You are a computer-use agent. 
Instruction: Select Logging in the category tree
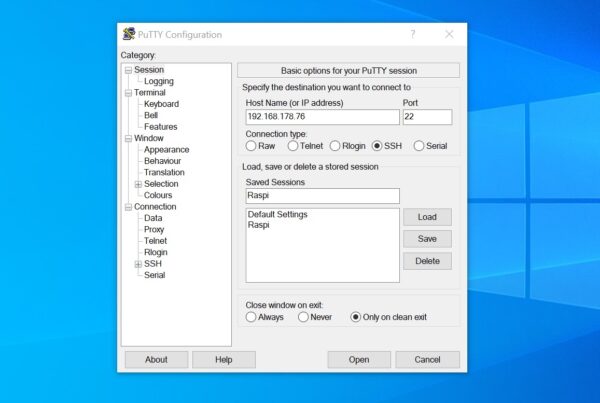[x=158, y=82]
